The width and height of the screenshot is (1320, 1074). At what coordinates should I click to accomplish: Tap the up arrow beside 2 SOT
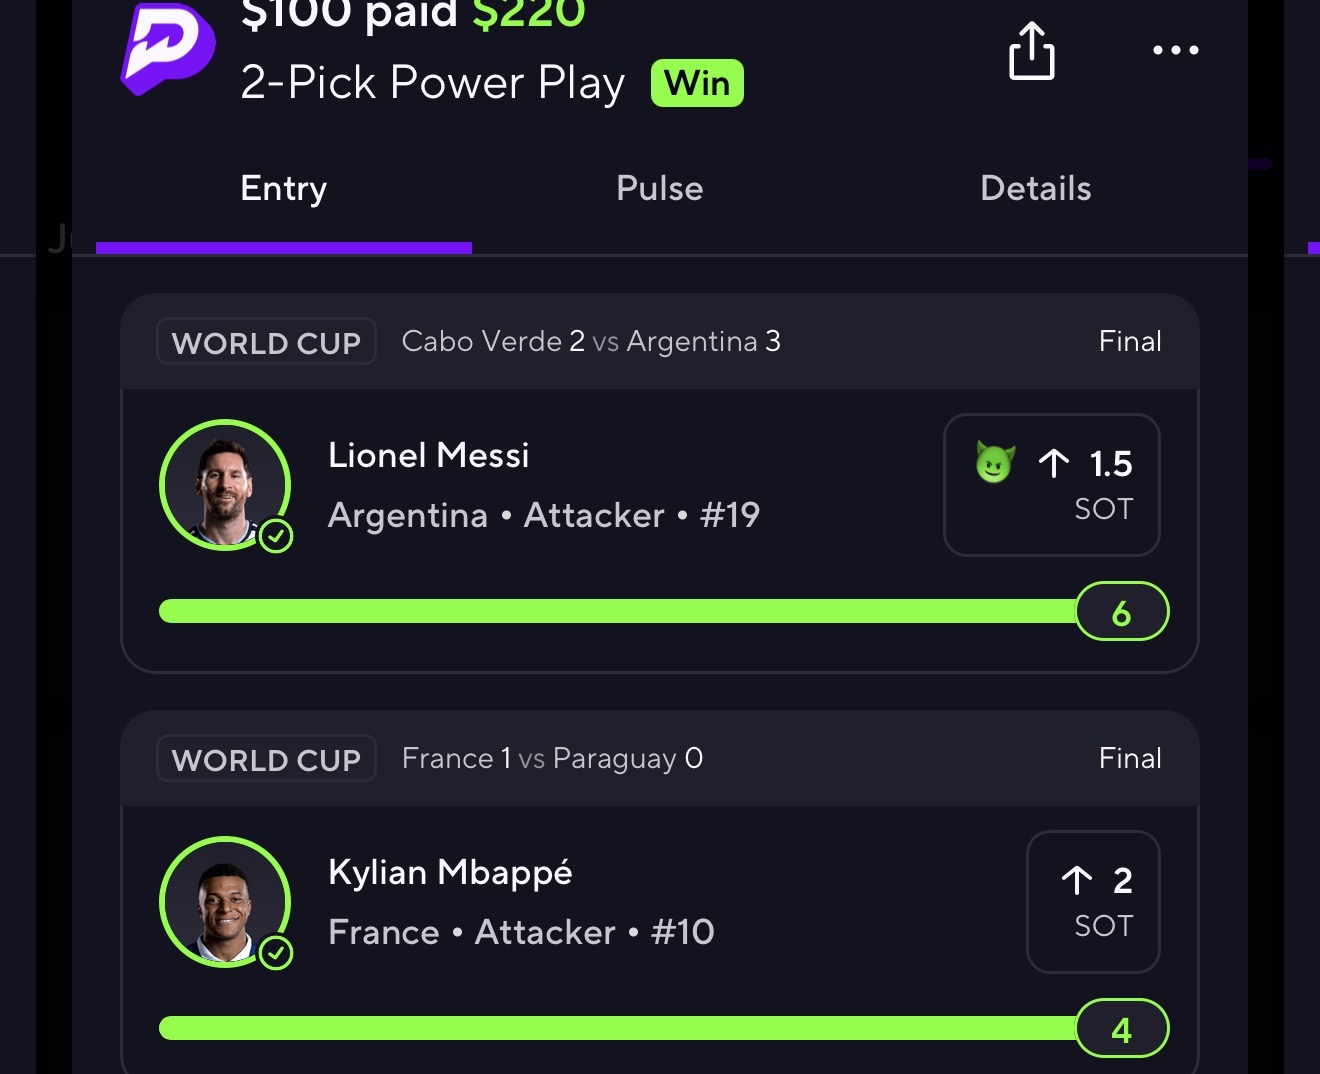pos(1077,880)
